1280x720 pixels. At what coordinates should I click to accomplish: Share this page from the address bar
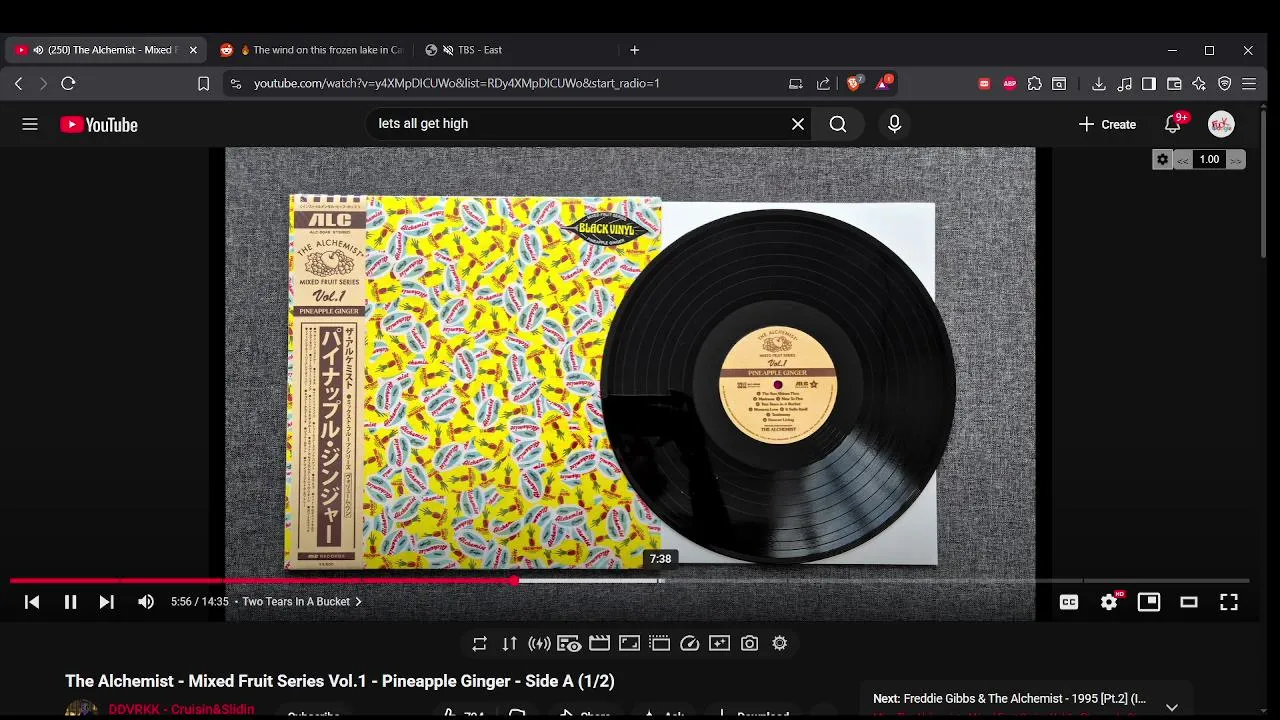point(823,84)
